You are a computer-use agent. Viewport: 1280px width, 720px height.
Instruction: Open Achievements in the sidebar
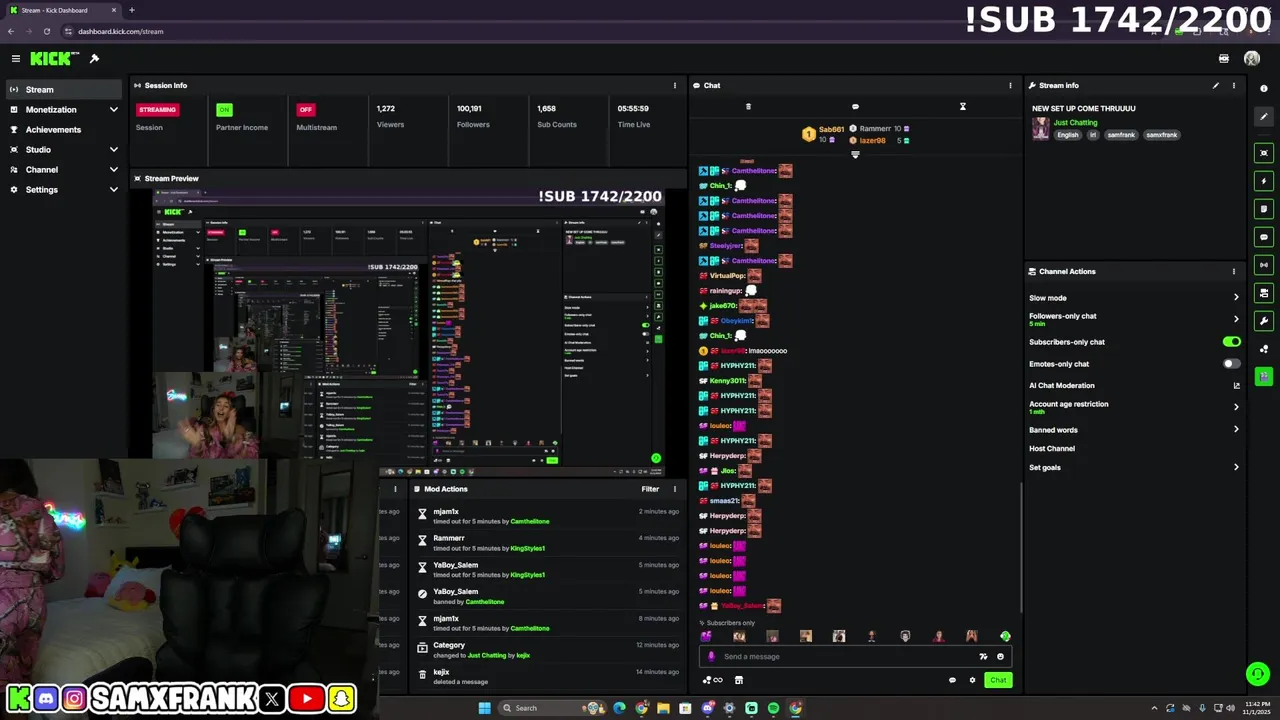pos(64,129)
